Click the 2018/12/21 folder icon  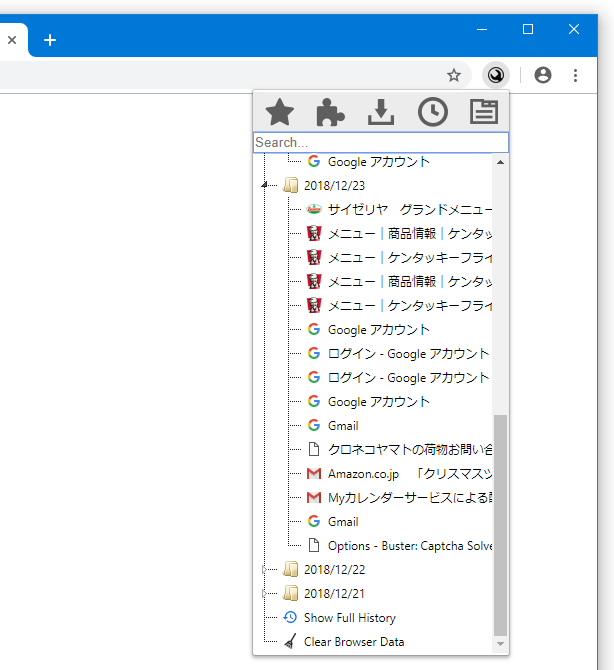click(291, 594)
